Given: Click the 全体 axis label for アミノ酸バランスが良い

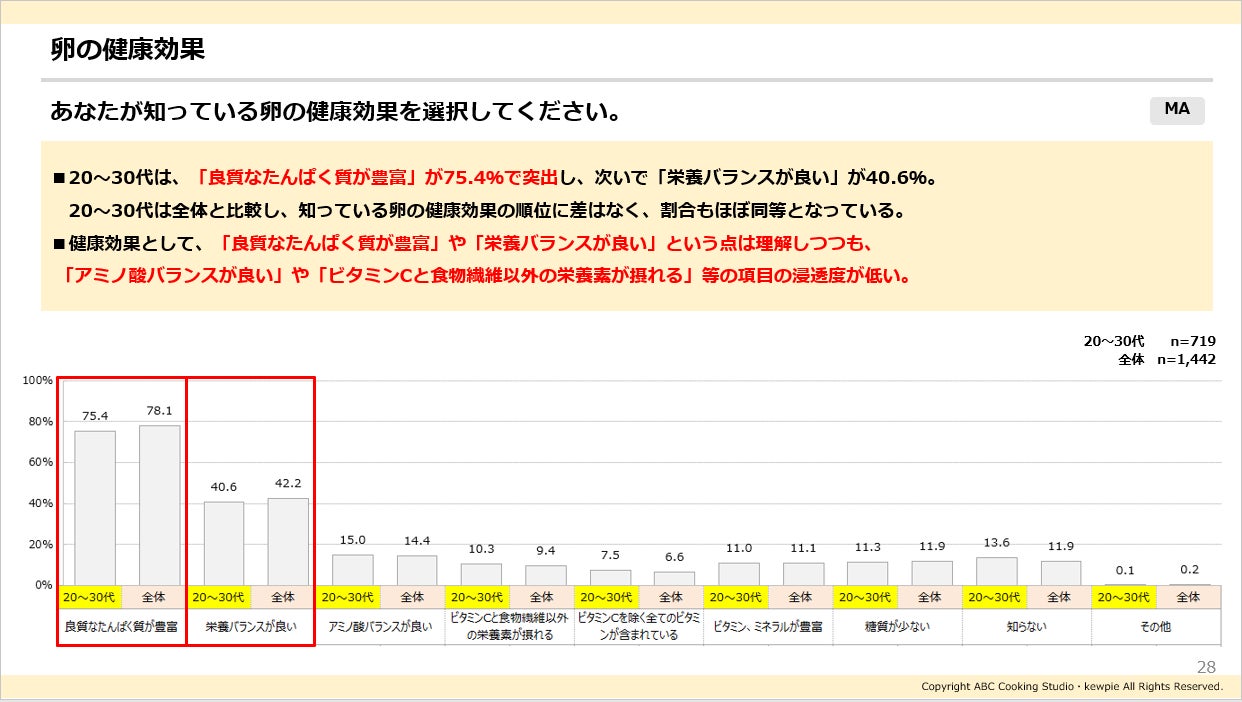Looking at the screenshot, I should [x=412, y=597].
